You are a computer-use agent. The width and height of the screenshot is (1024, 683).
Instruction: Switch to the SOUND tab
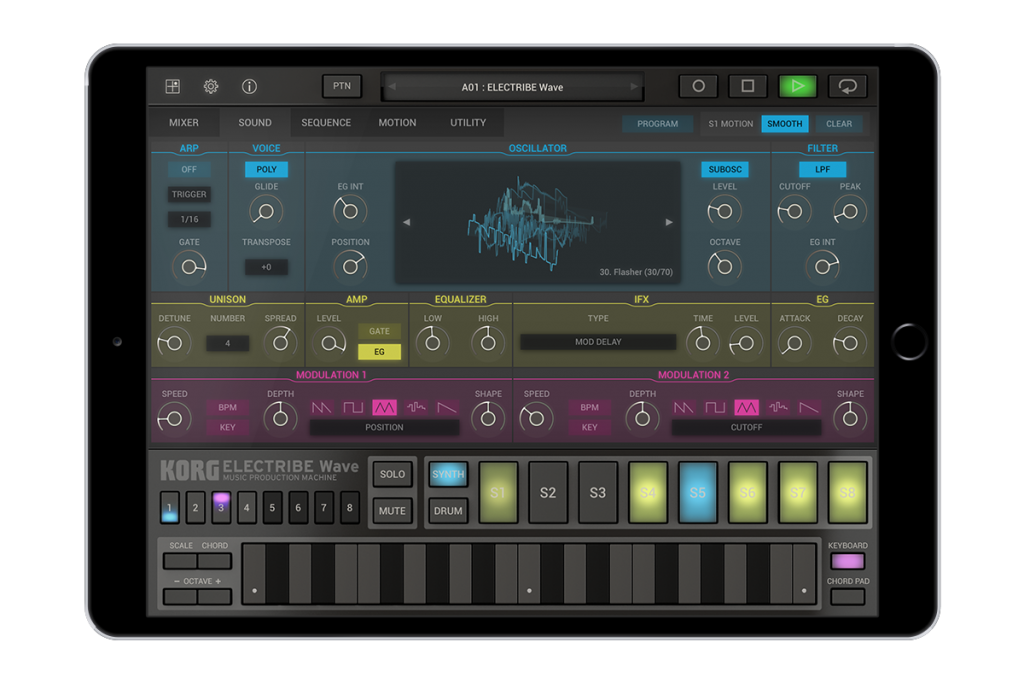coord(255,123)
